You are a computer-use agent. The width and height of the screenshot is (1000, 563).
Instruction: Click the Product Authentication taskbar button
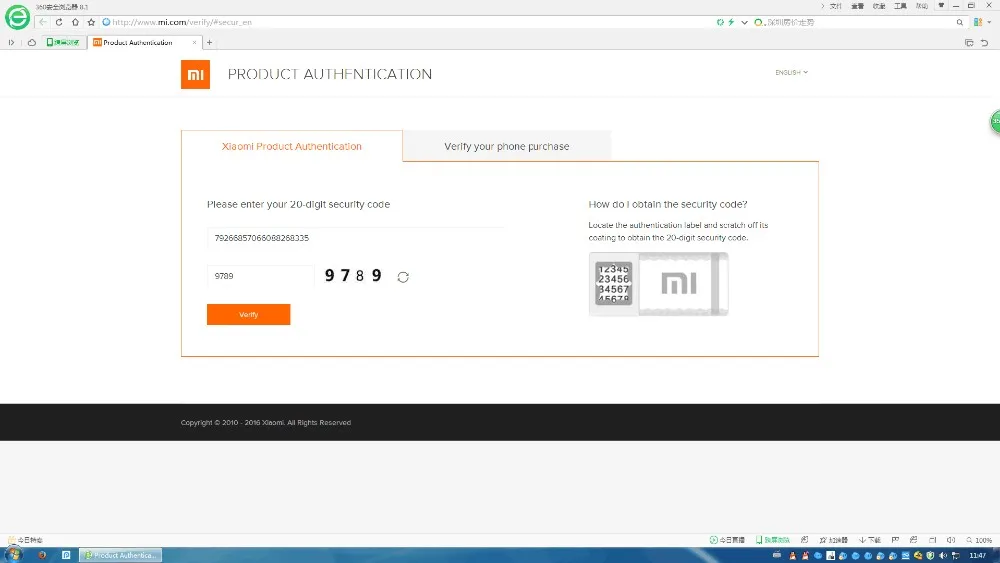(121, 555)
